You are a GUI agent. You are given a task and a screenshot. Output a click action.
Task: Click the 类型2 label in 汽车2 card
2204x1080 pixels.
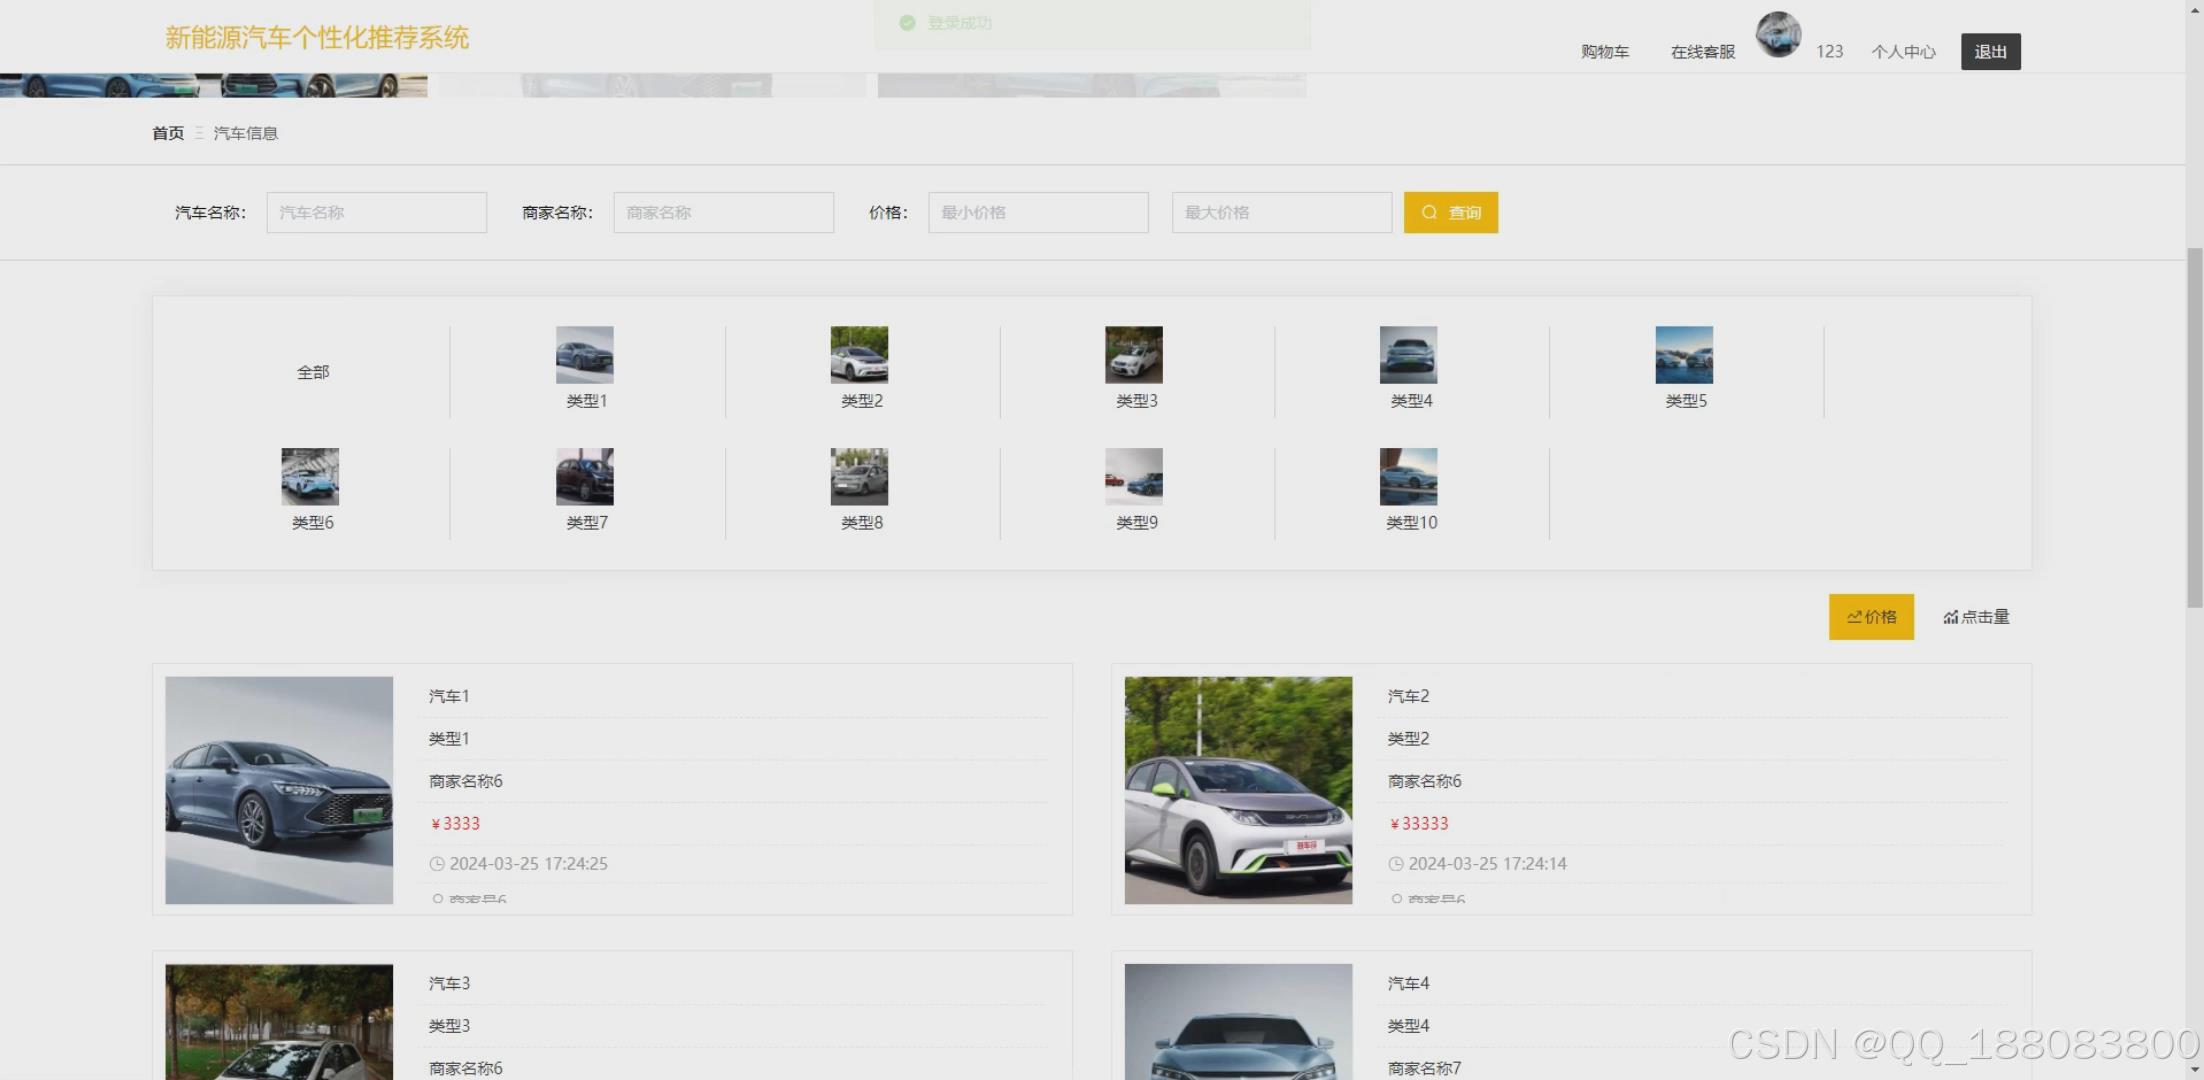[1408, 739]
